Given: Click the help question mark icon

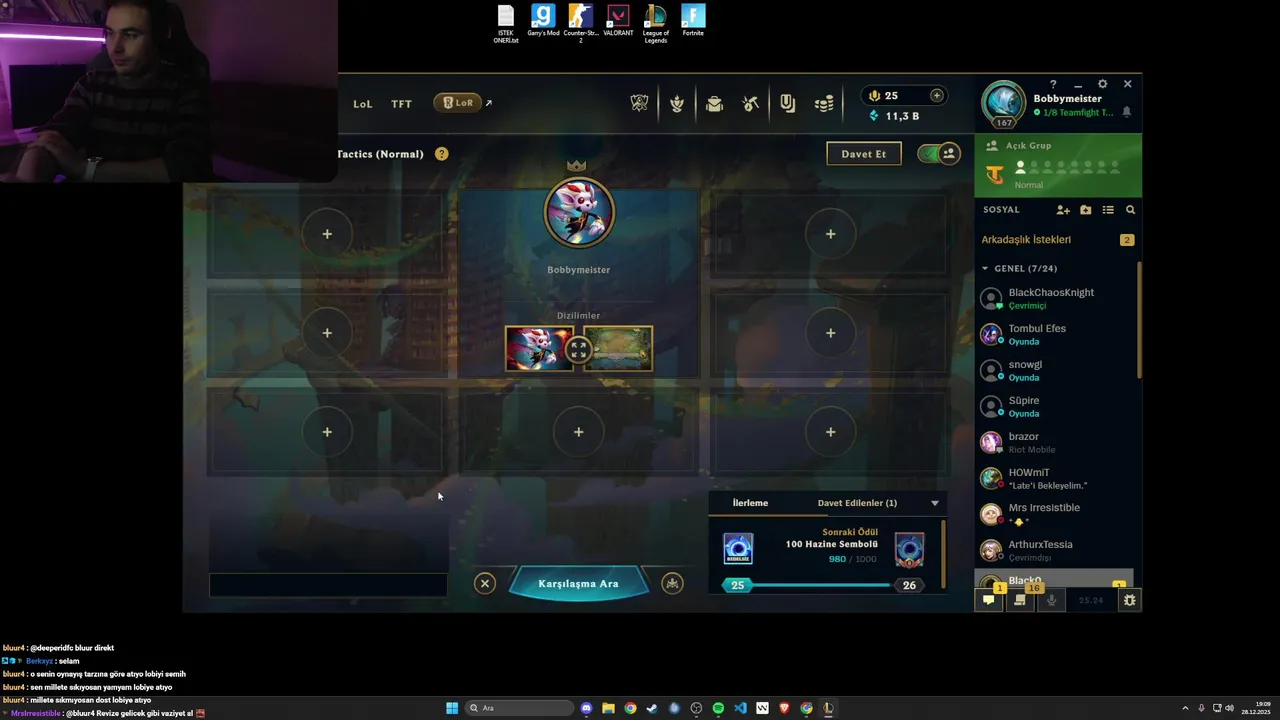Looking at the screenshot, I should (x=1053, y=85).
